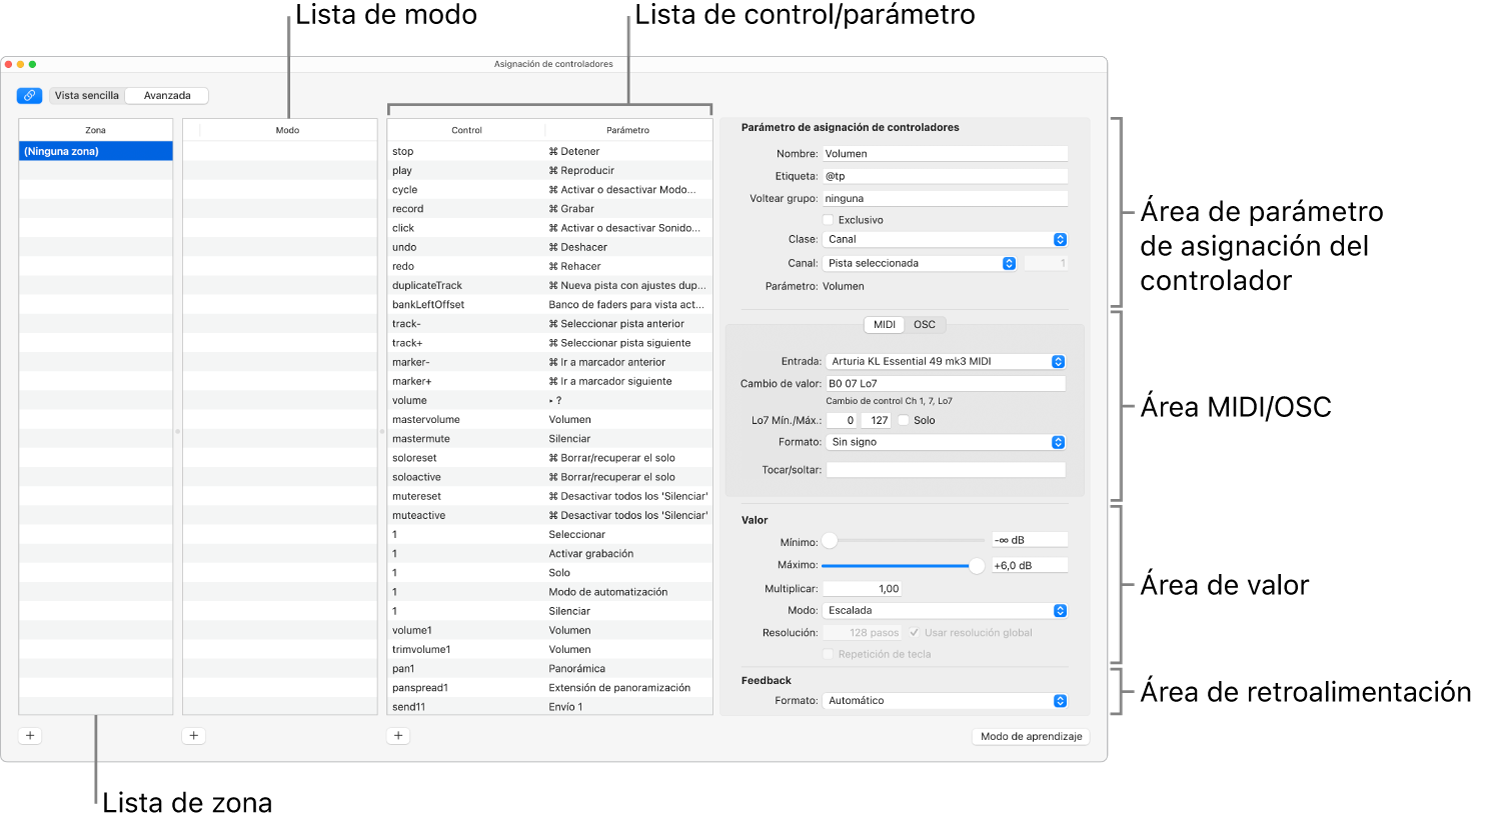Select the Avanzada view button
The image size is (1490, 822).
(x=167, y=96)
